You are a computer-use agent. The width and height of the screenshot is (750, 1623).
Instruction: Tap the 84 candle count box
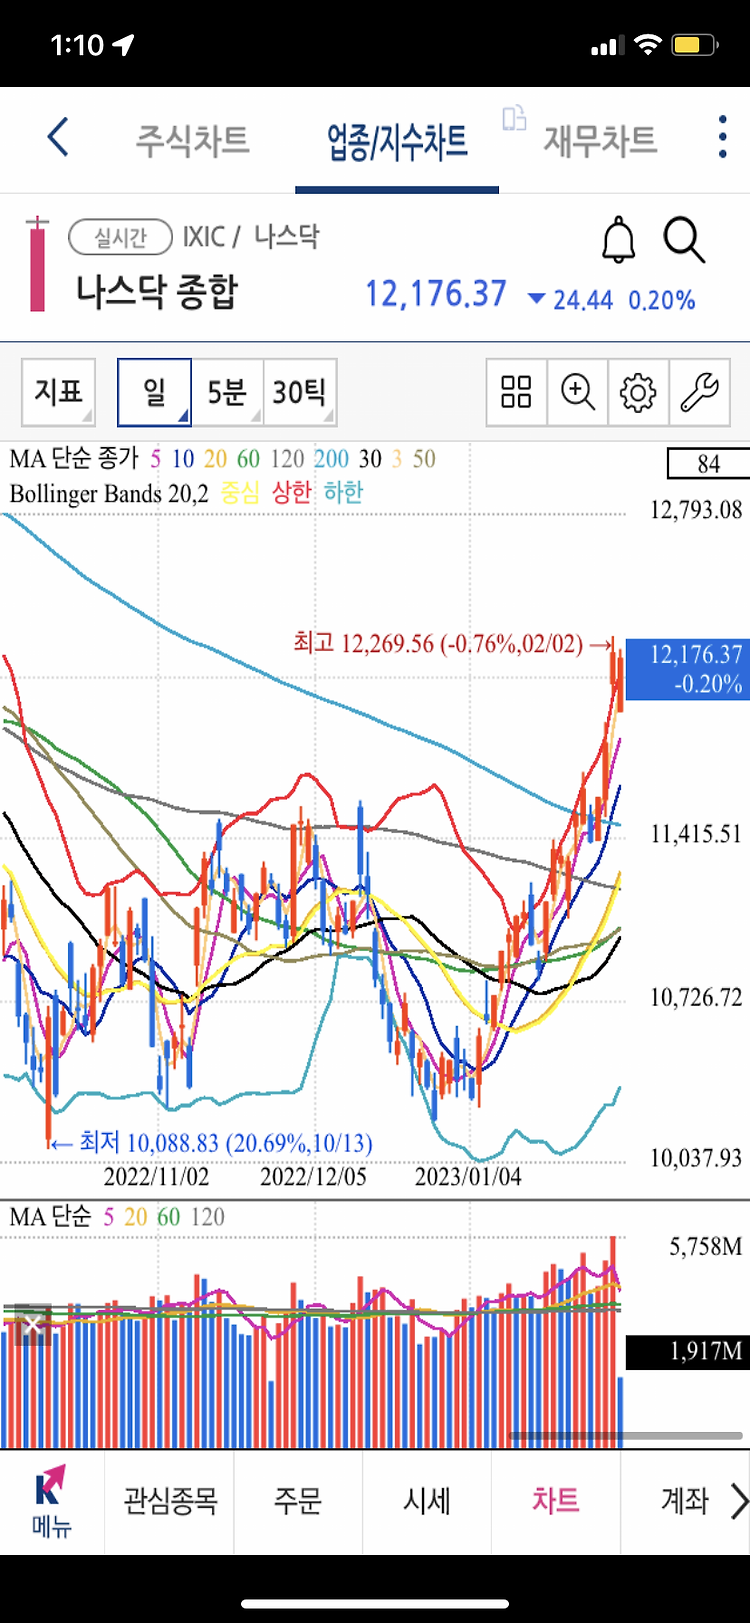709,463
